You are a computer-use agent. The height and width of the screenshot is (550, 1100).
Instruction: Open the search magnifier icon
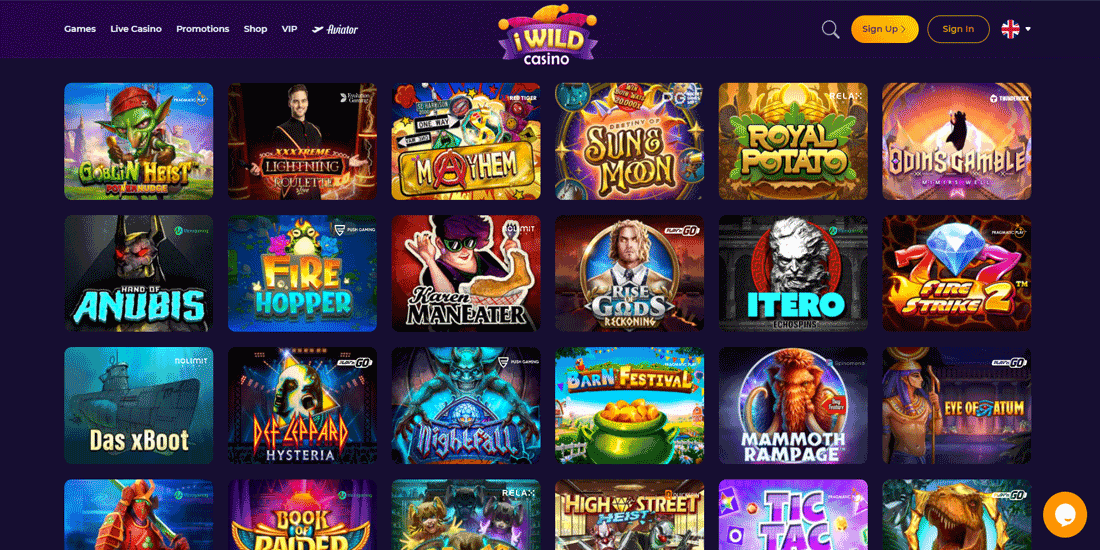[830, 29]
